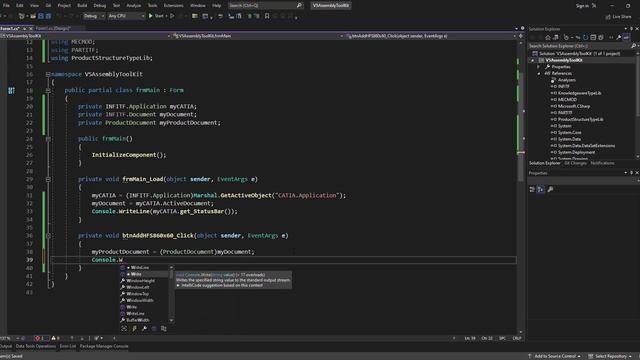Collapse the frmMain class outlining block

coord(48,90)
